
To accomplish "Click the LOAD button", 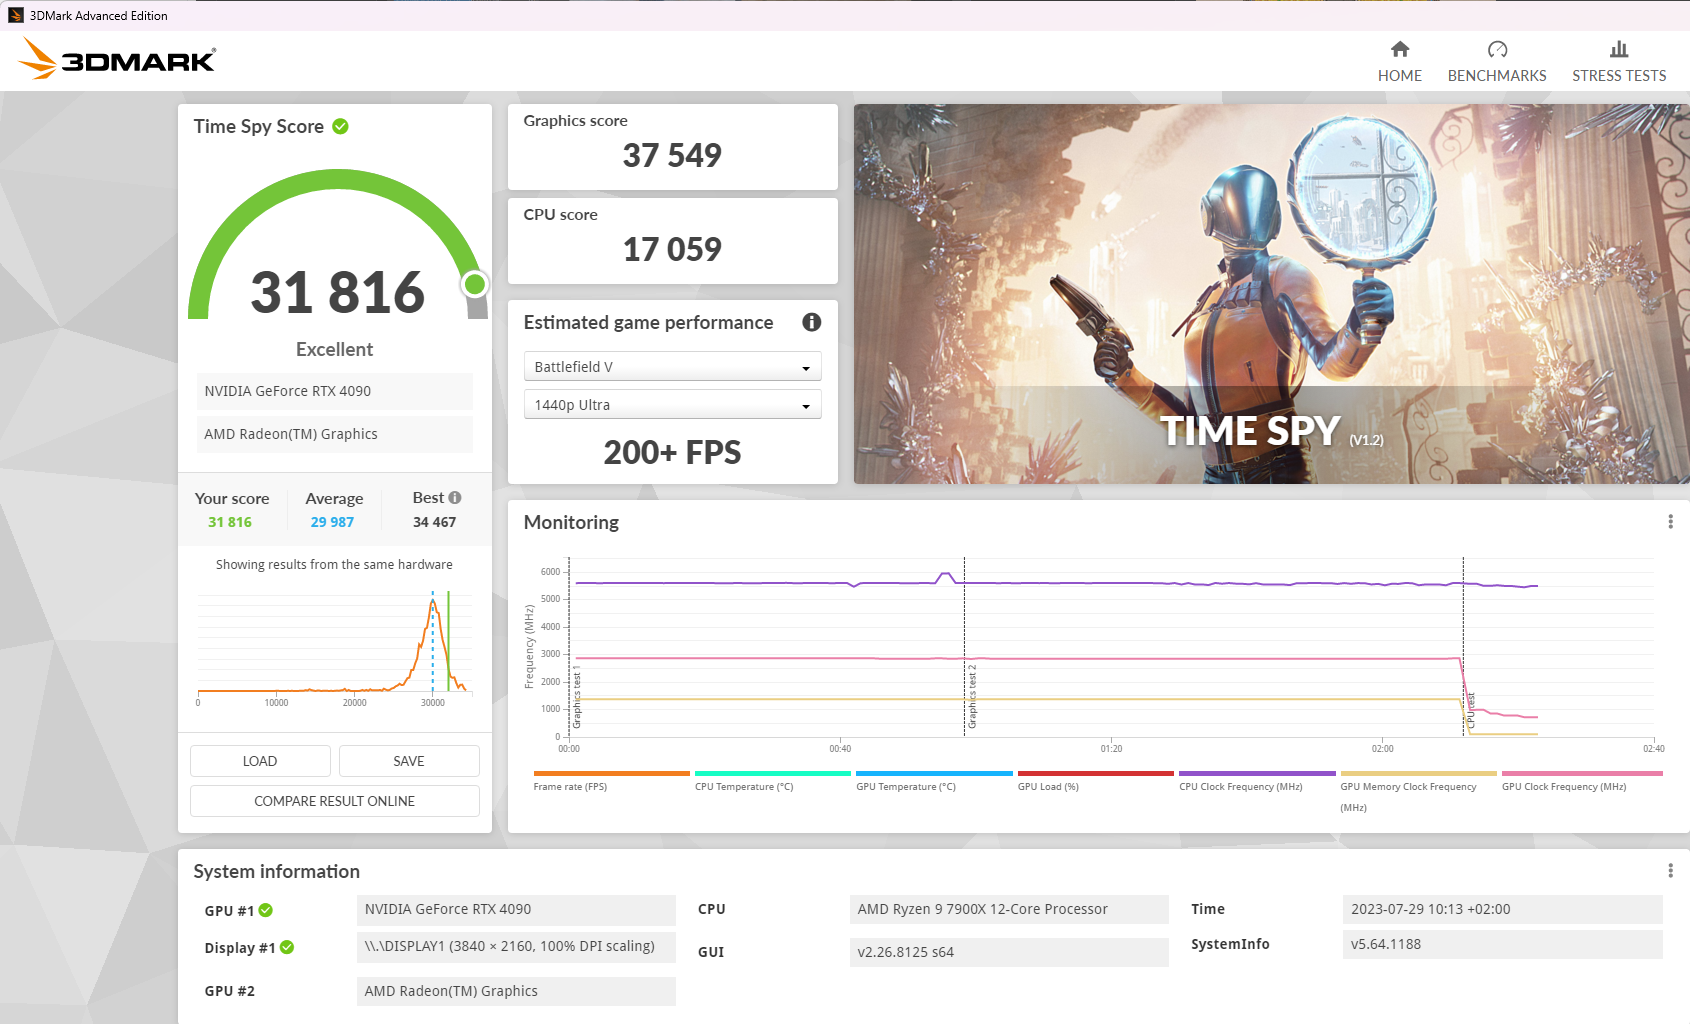I will coord(260,761).
